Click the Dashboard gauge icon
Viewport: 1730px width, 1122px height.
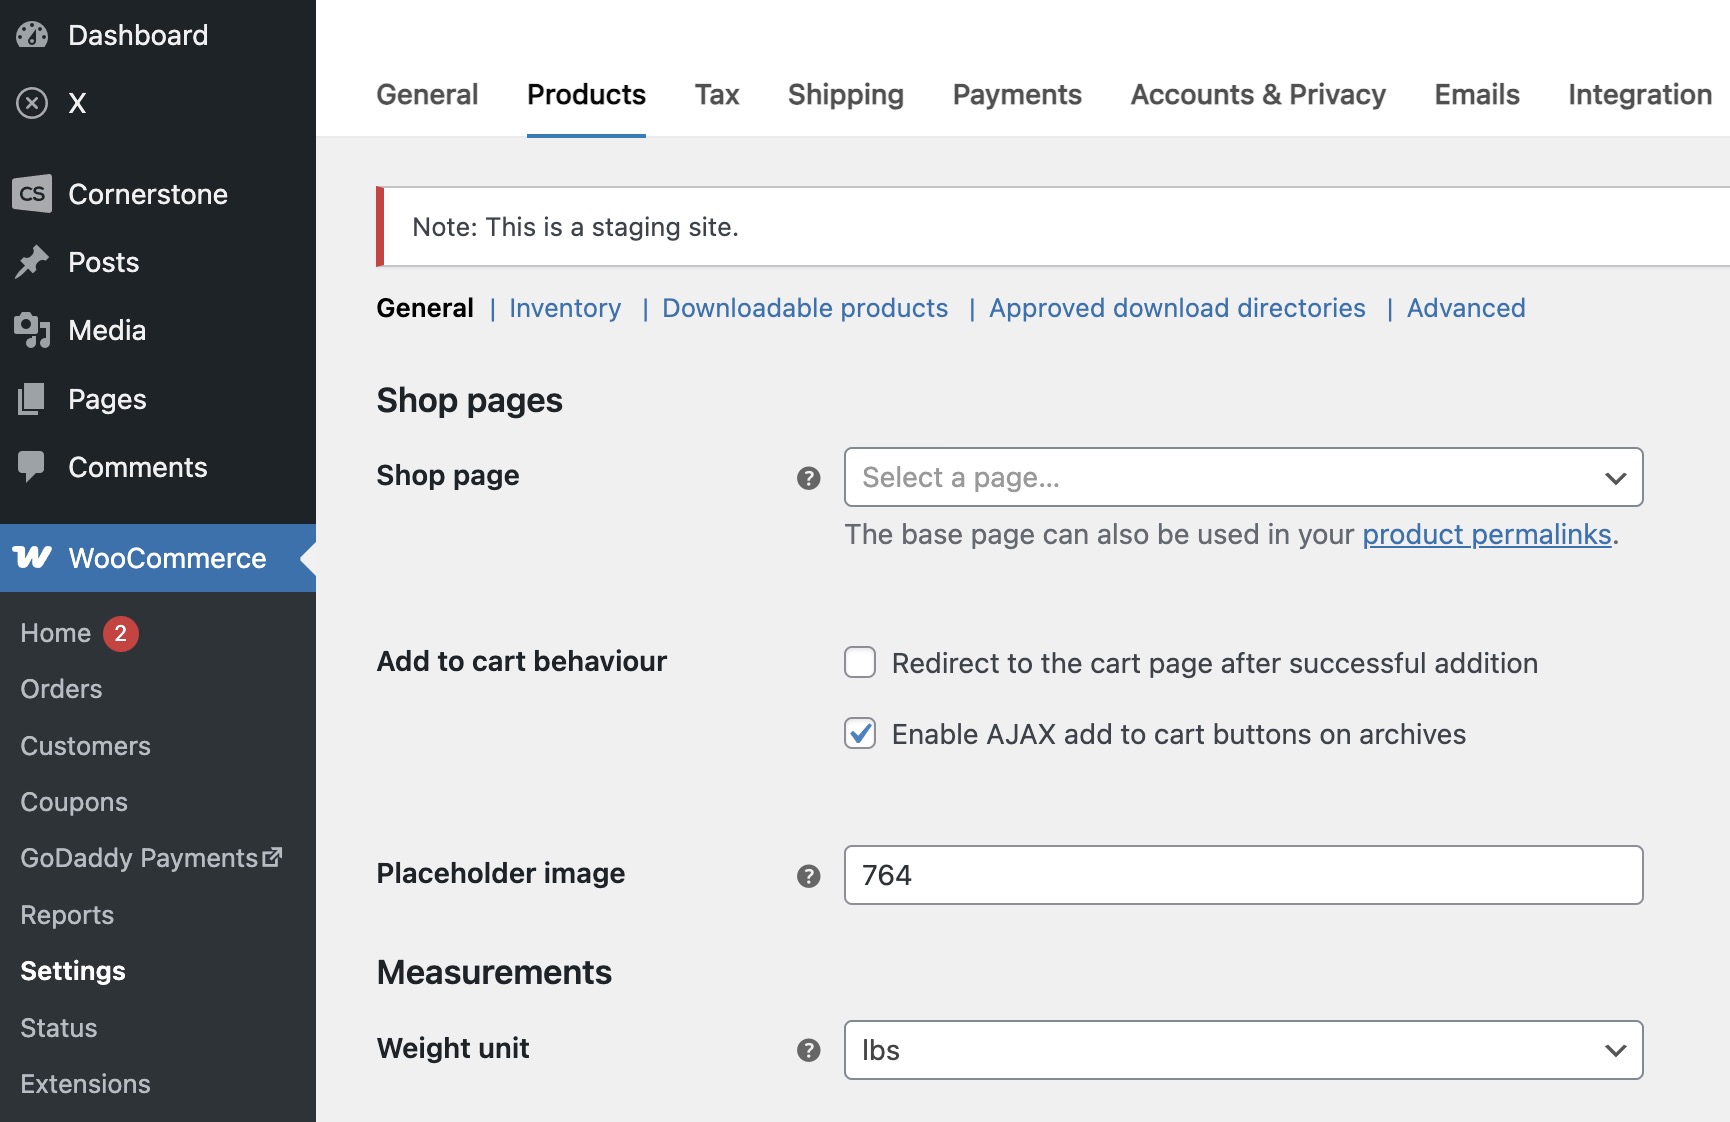point(32,35)
